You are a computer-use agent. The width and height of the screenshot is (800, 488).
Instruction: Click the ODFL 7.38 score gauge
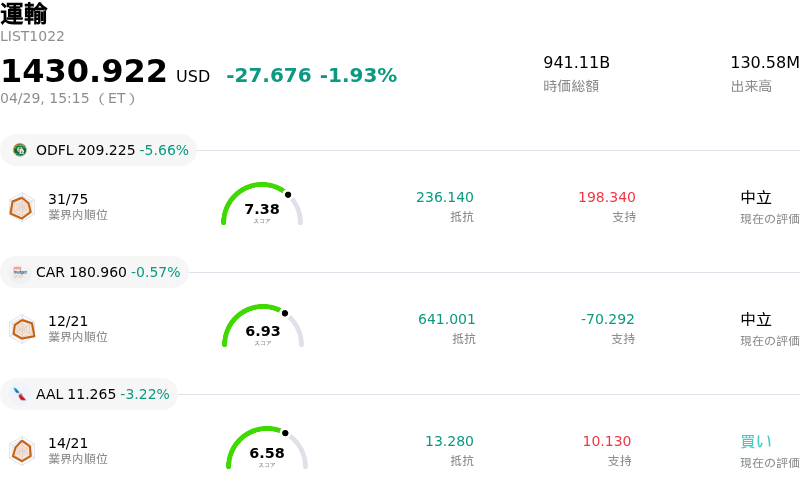[x=262, y=205]
